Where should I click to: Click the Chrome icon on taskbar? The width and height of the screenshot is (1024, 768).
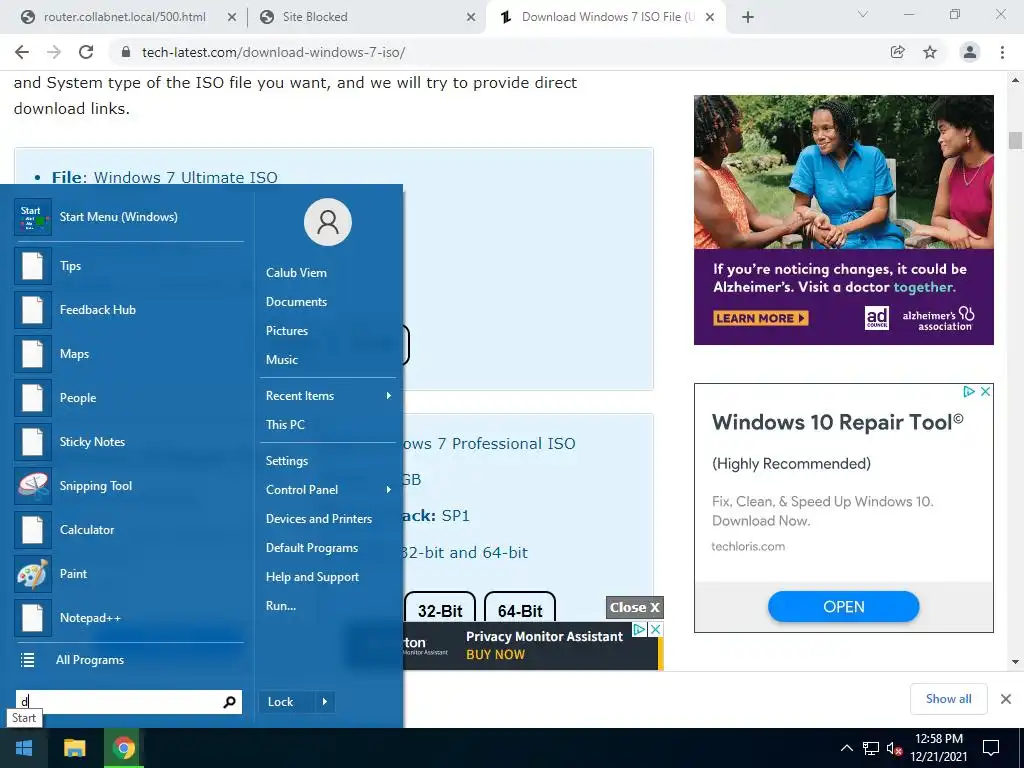point(123,748)
